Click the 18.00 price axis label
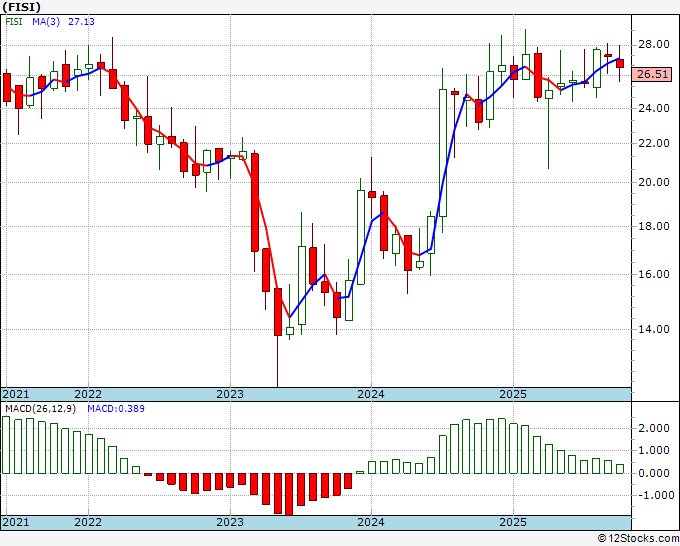Viewport: 680px width, 546px height. (654, 226)
